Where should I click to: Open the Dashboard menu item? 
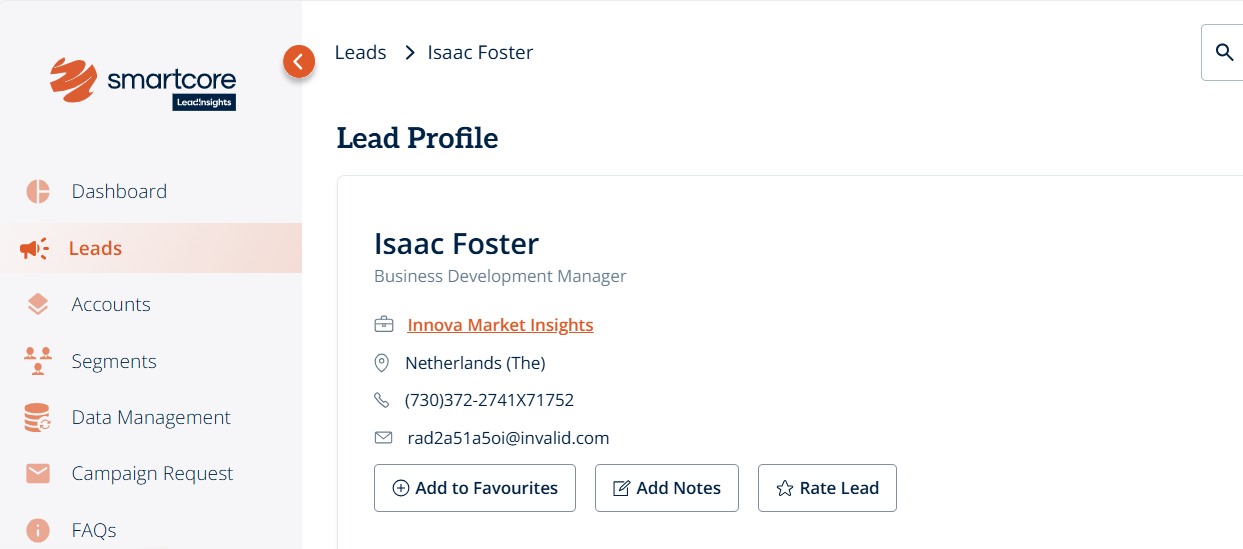pos(119,191)
